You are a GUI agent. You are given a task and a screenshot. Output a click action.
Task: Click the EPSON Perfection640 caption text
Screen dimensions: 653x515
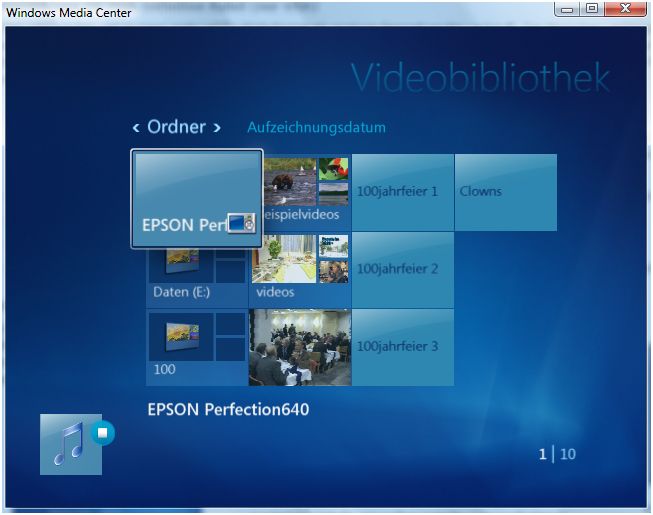tap(228, 409)
